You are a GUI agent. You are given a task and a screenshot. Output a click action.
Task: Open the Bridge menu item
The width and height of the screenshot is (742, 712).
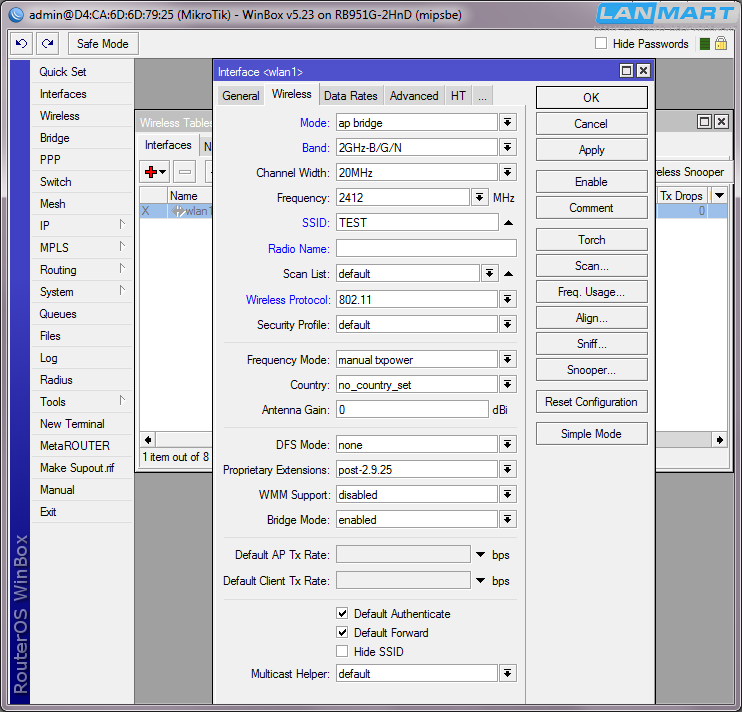[x=81, y=138]
